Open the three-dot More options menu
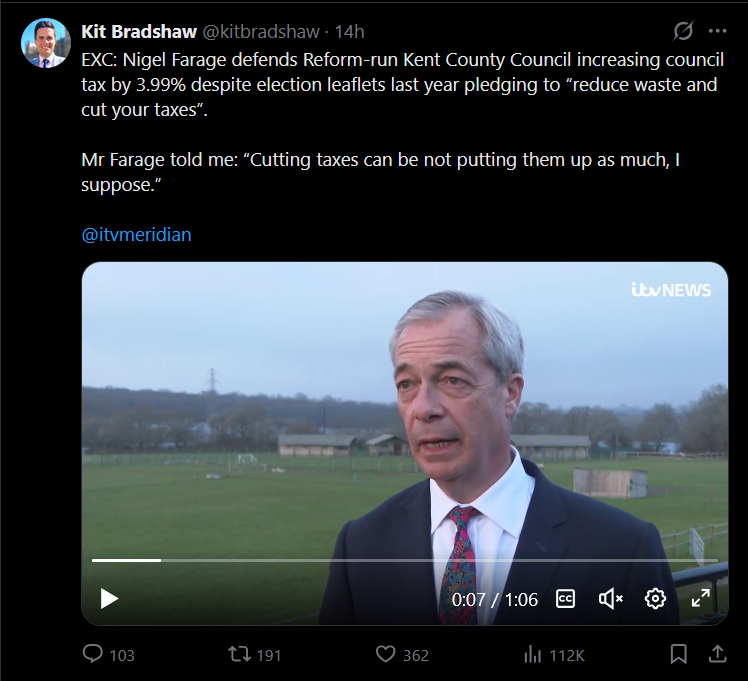The height and width of the screenshot is (681, 748). pos(716,31)
